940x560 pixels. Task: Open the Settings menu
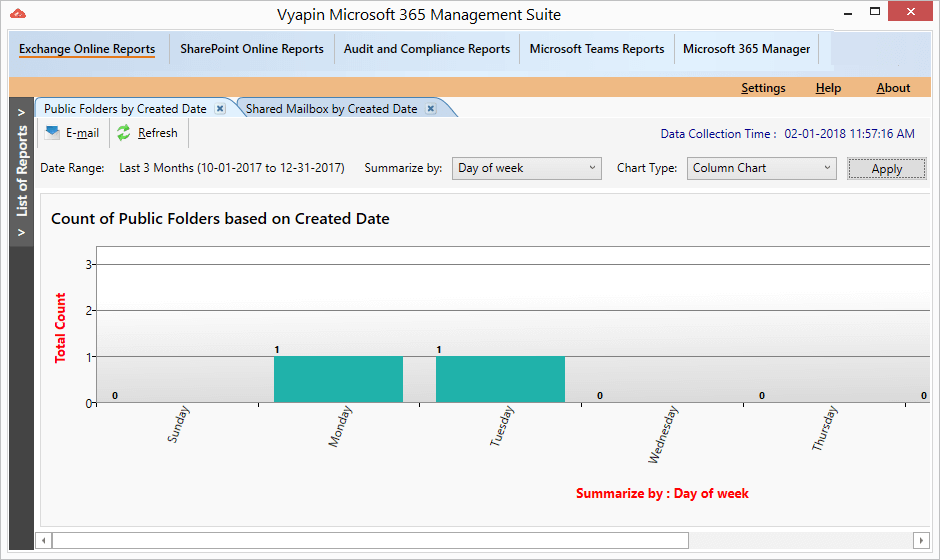click(x=763, y=88)
